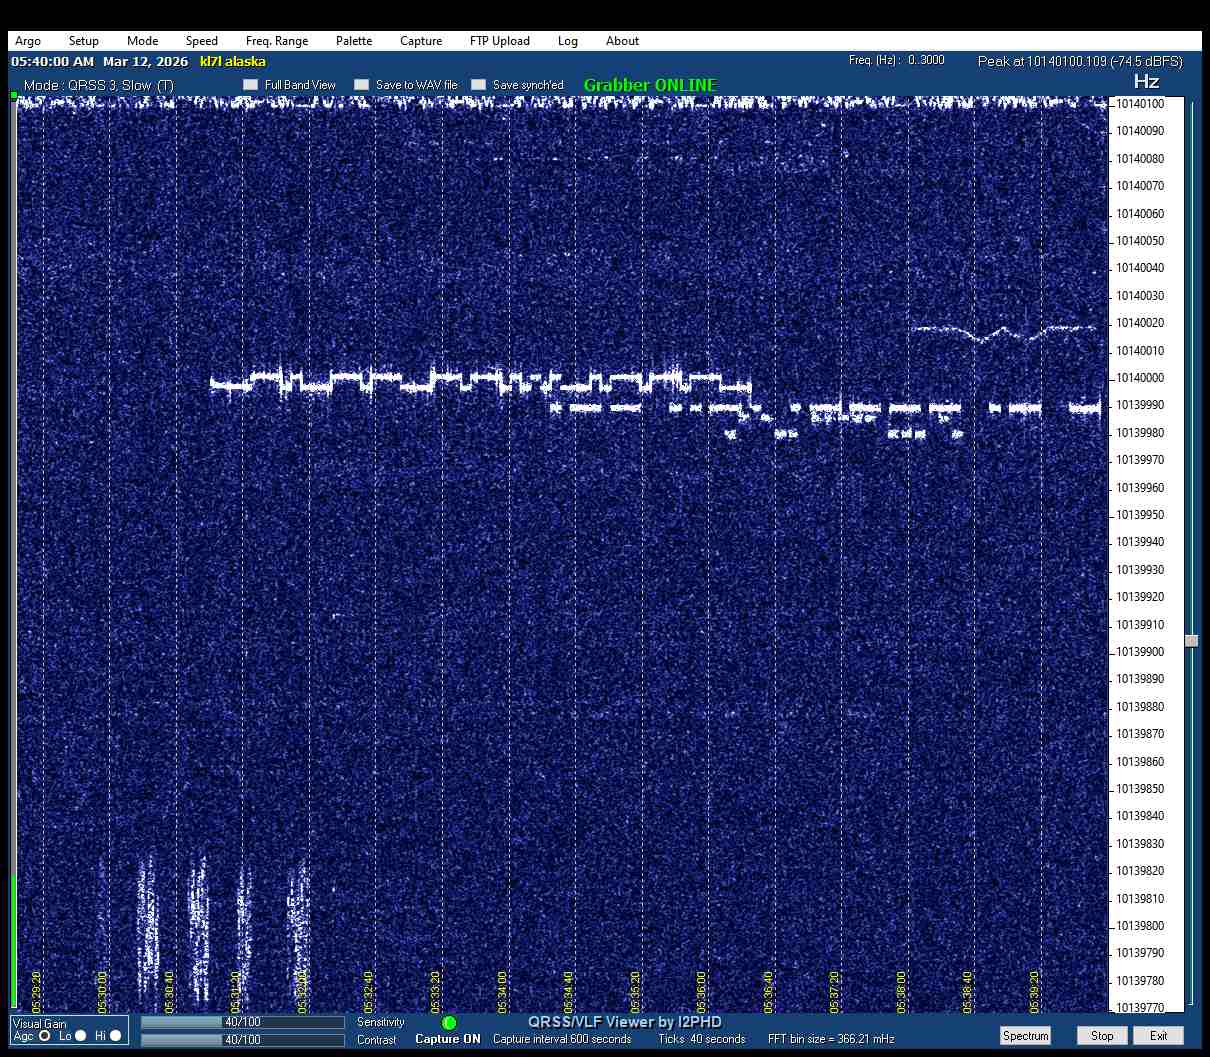This screenshot has width=1210, height=1057.
Task: Open the Mode menu
Action: 142,41
